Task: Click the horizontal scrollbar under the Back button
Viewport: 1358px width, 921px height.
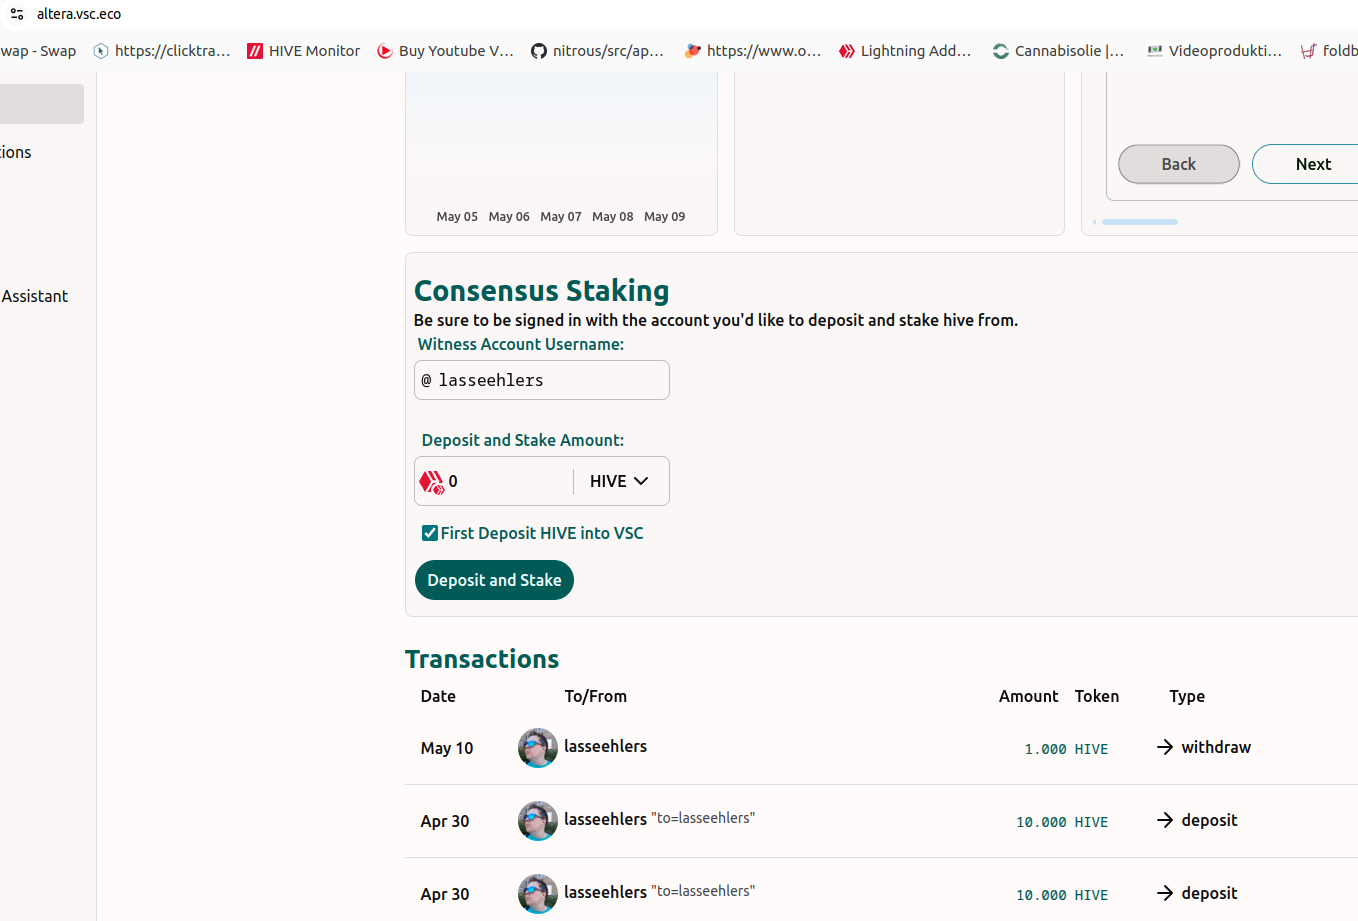Action: point(1139,222)
